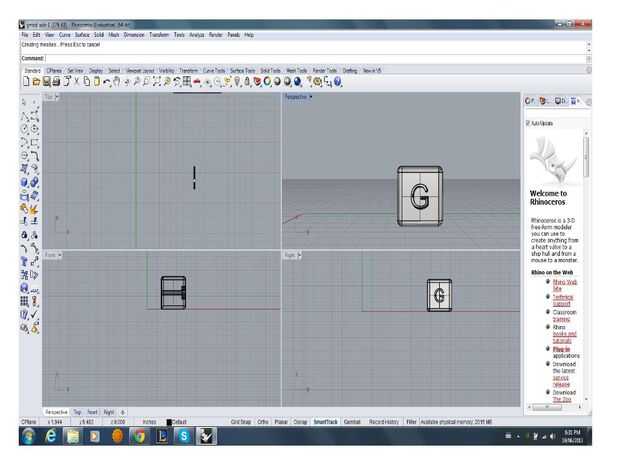Viewport: 620px width, 465px height.
Task: Toggle Record History in the status bar
Action: tap(384, 422)
